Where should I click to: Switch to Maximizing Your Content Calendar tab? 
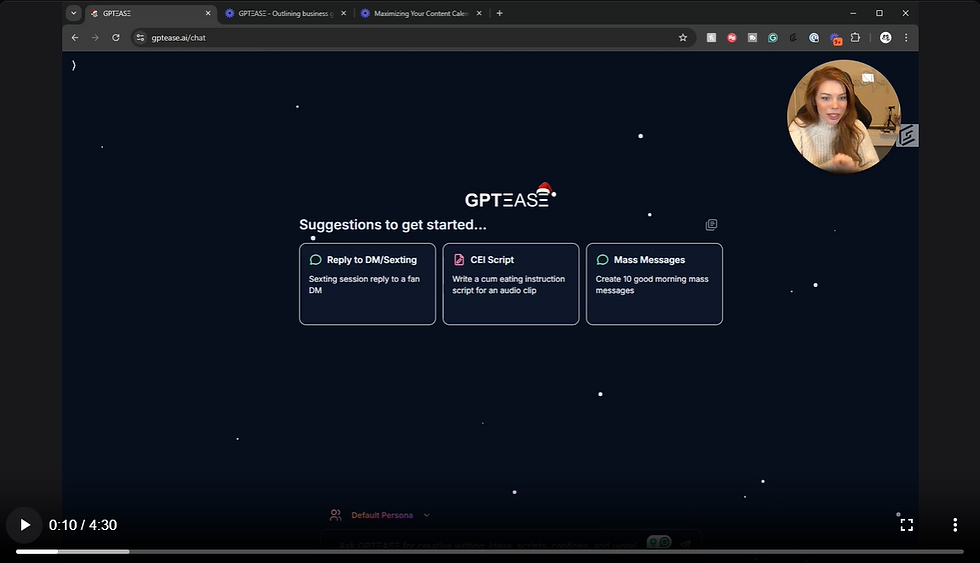click(x=421, y=13)
